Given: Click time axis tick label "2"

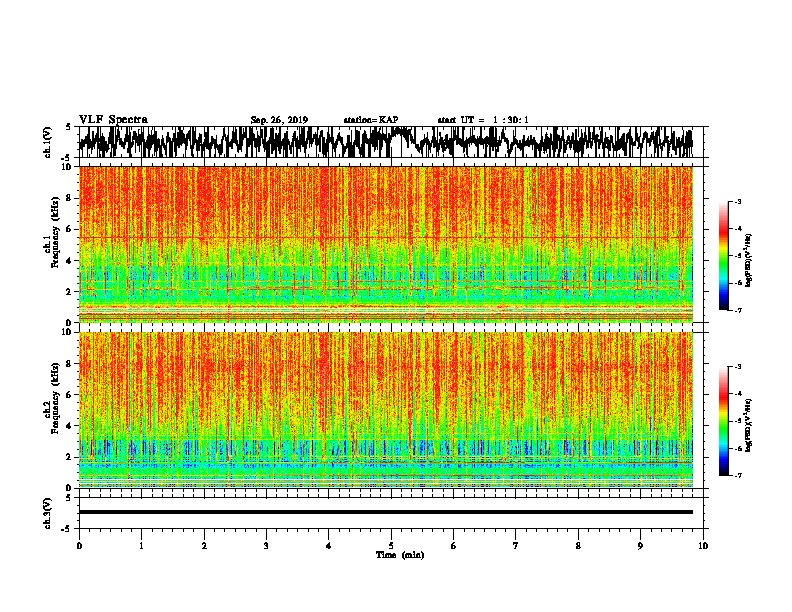Looking at the screenshot, I should pos(204,546).
